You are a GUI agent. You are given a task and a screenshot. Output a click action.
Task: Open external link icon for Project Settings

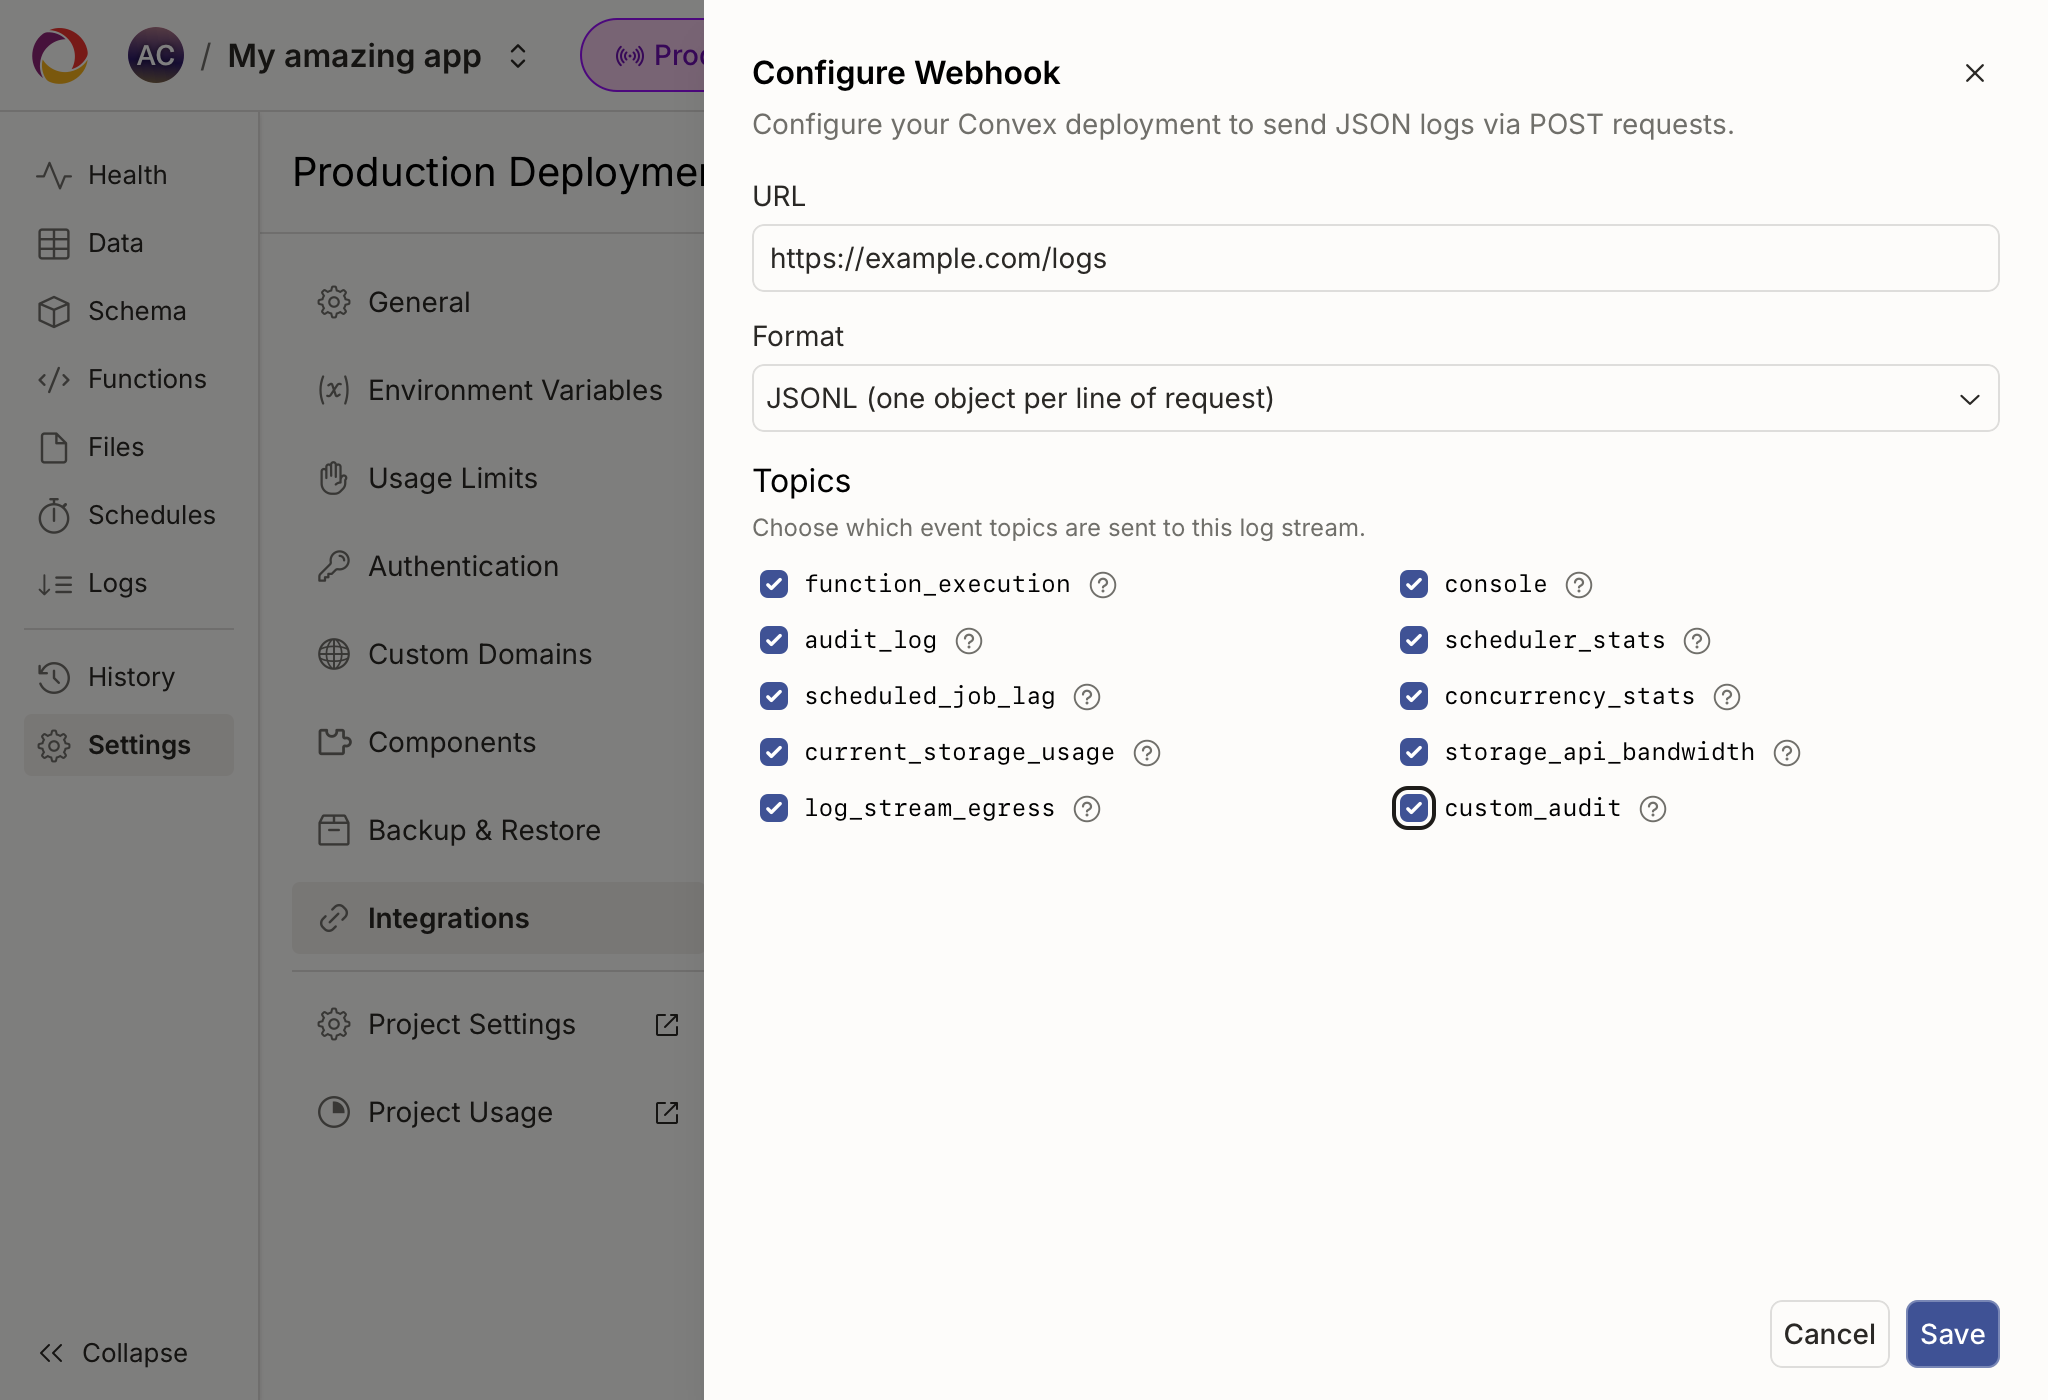point(666,1025)
